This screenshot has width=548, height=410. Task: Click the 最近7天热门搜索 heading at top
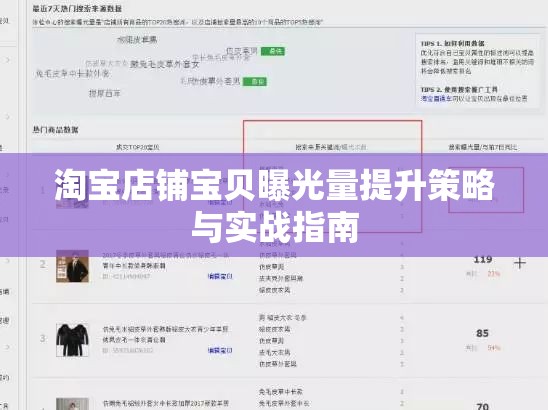tap(77, 8)
